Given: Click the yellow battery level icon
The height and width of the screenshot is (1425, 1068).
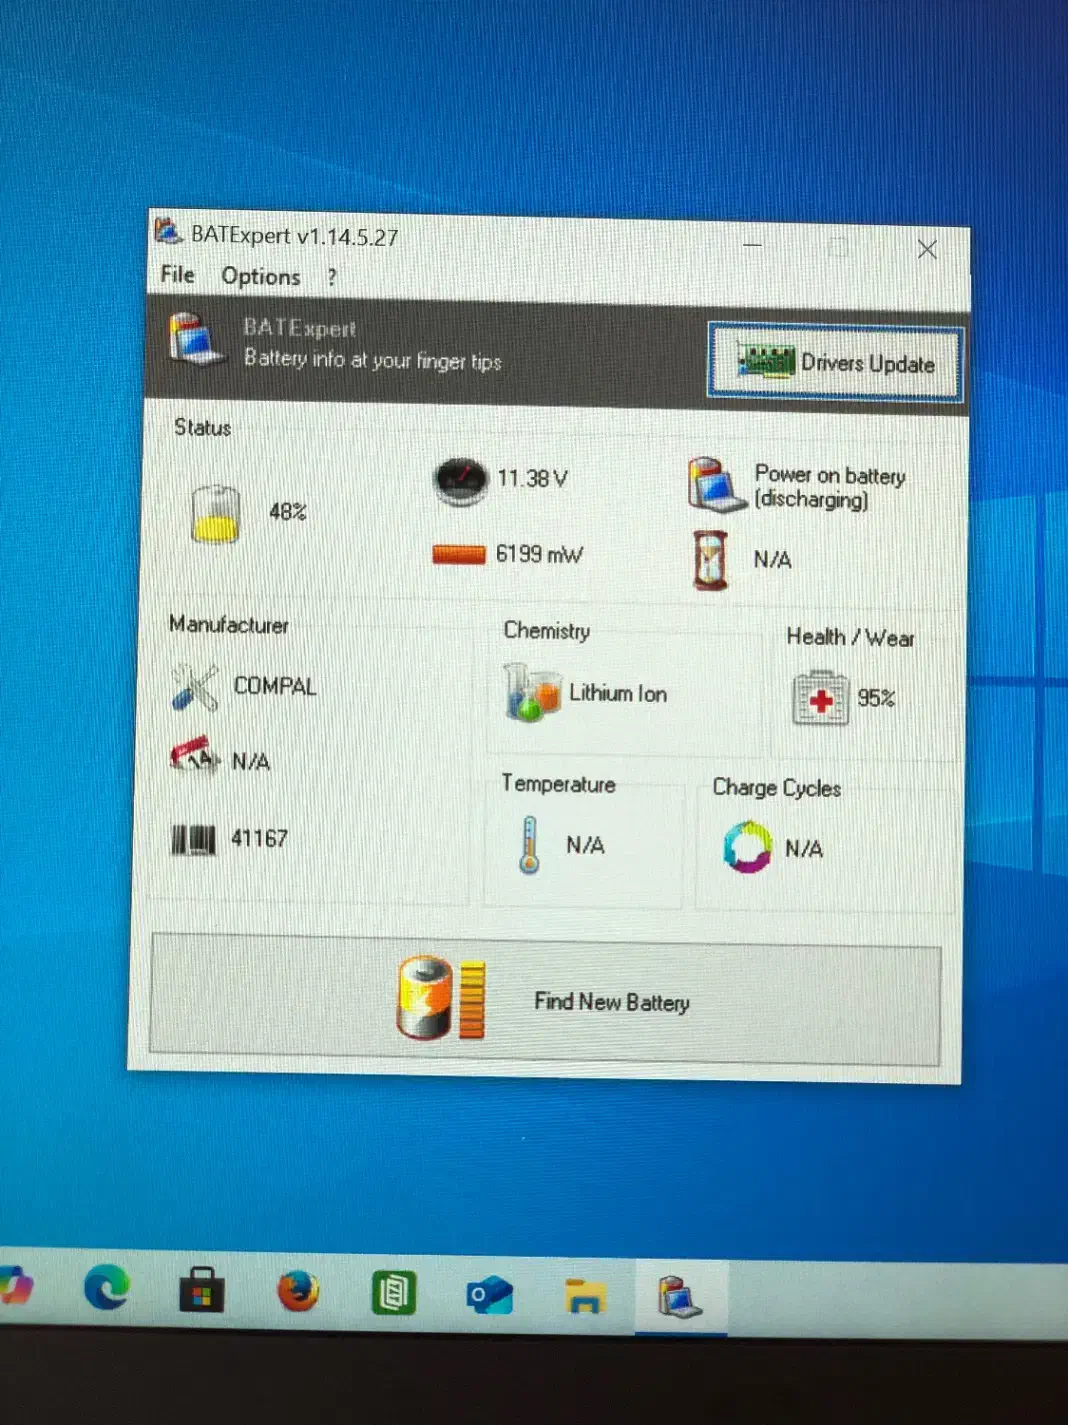Looking at the screenshot, I should pos(215,514).
